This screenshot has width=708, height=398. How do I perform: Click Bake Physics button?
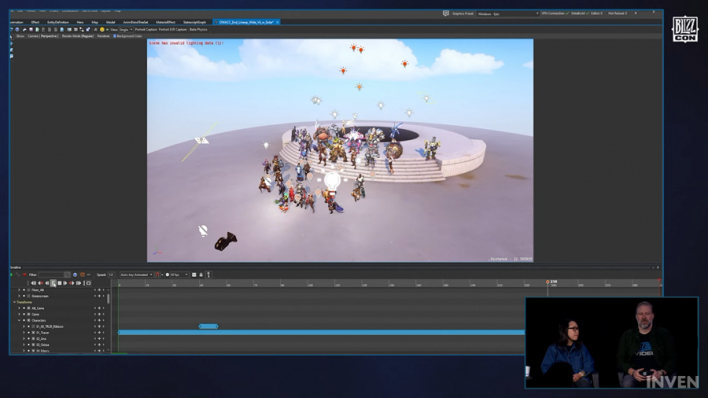tap(198, 30)
